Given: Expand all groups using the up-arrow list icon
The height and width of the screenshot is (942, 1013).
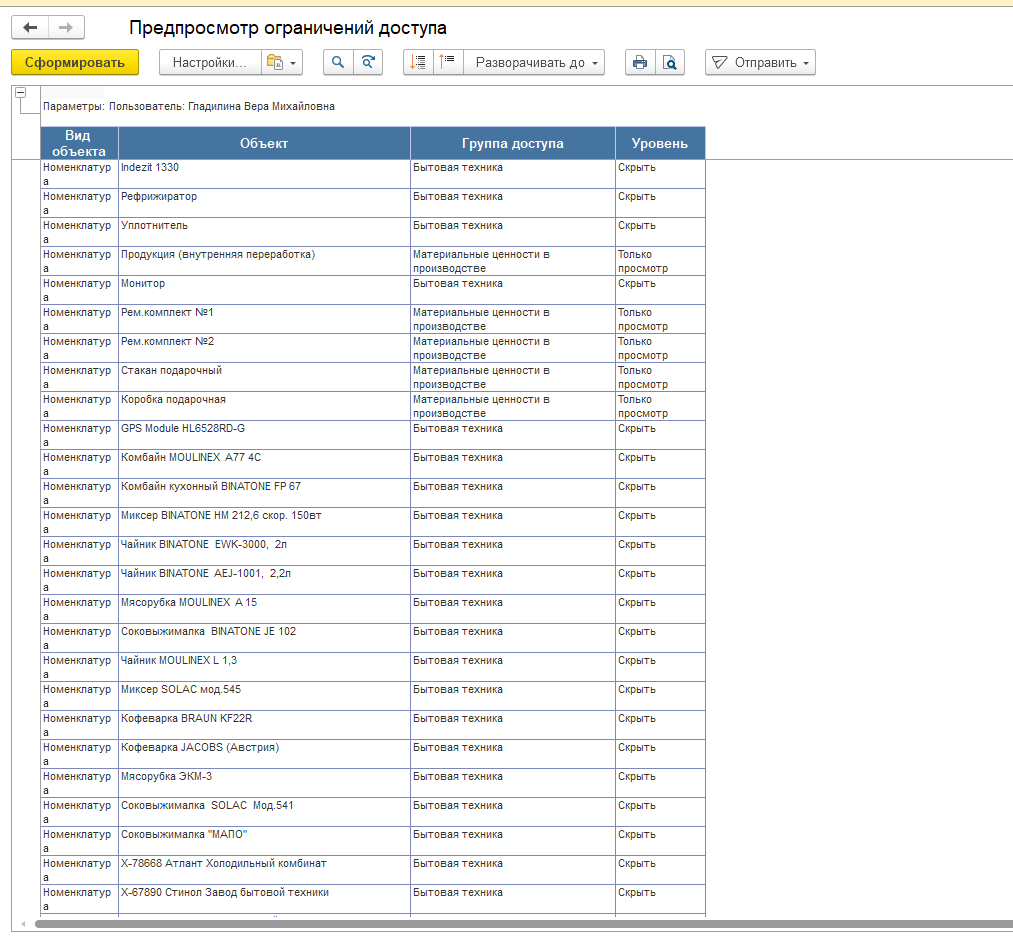Looking at the screenshot, I should 448,63.
